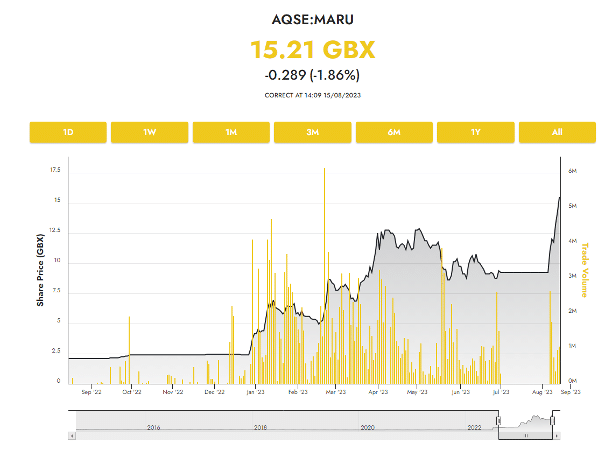Click 2018 in the navigator timeline
The image size is (612, 450).
pos(260,427)
